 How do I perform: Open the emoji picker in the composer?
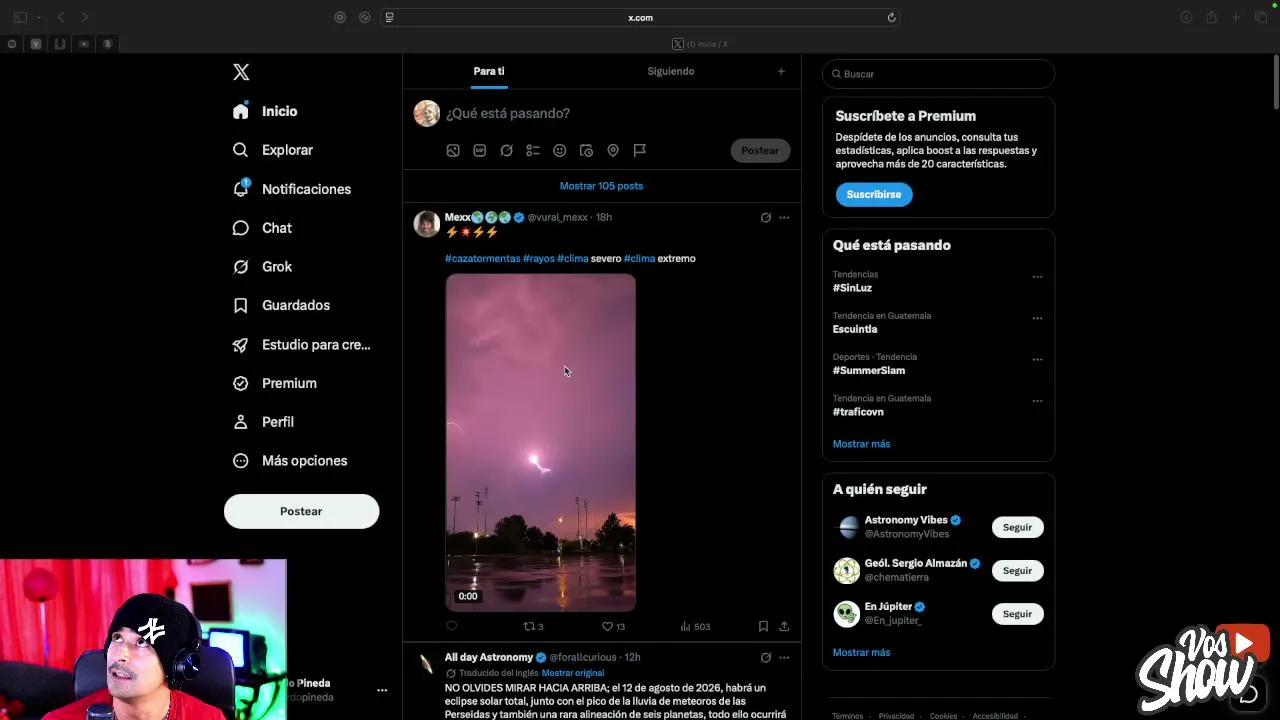(x=560, y=150)
